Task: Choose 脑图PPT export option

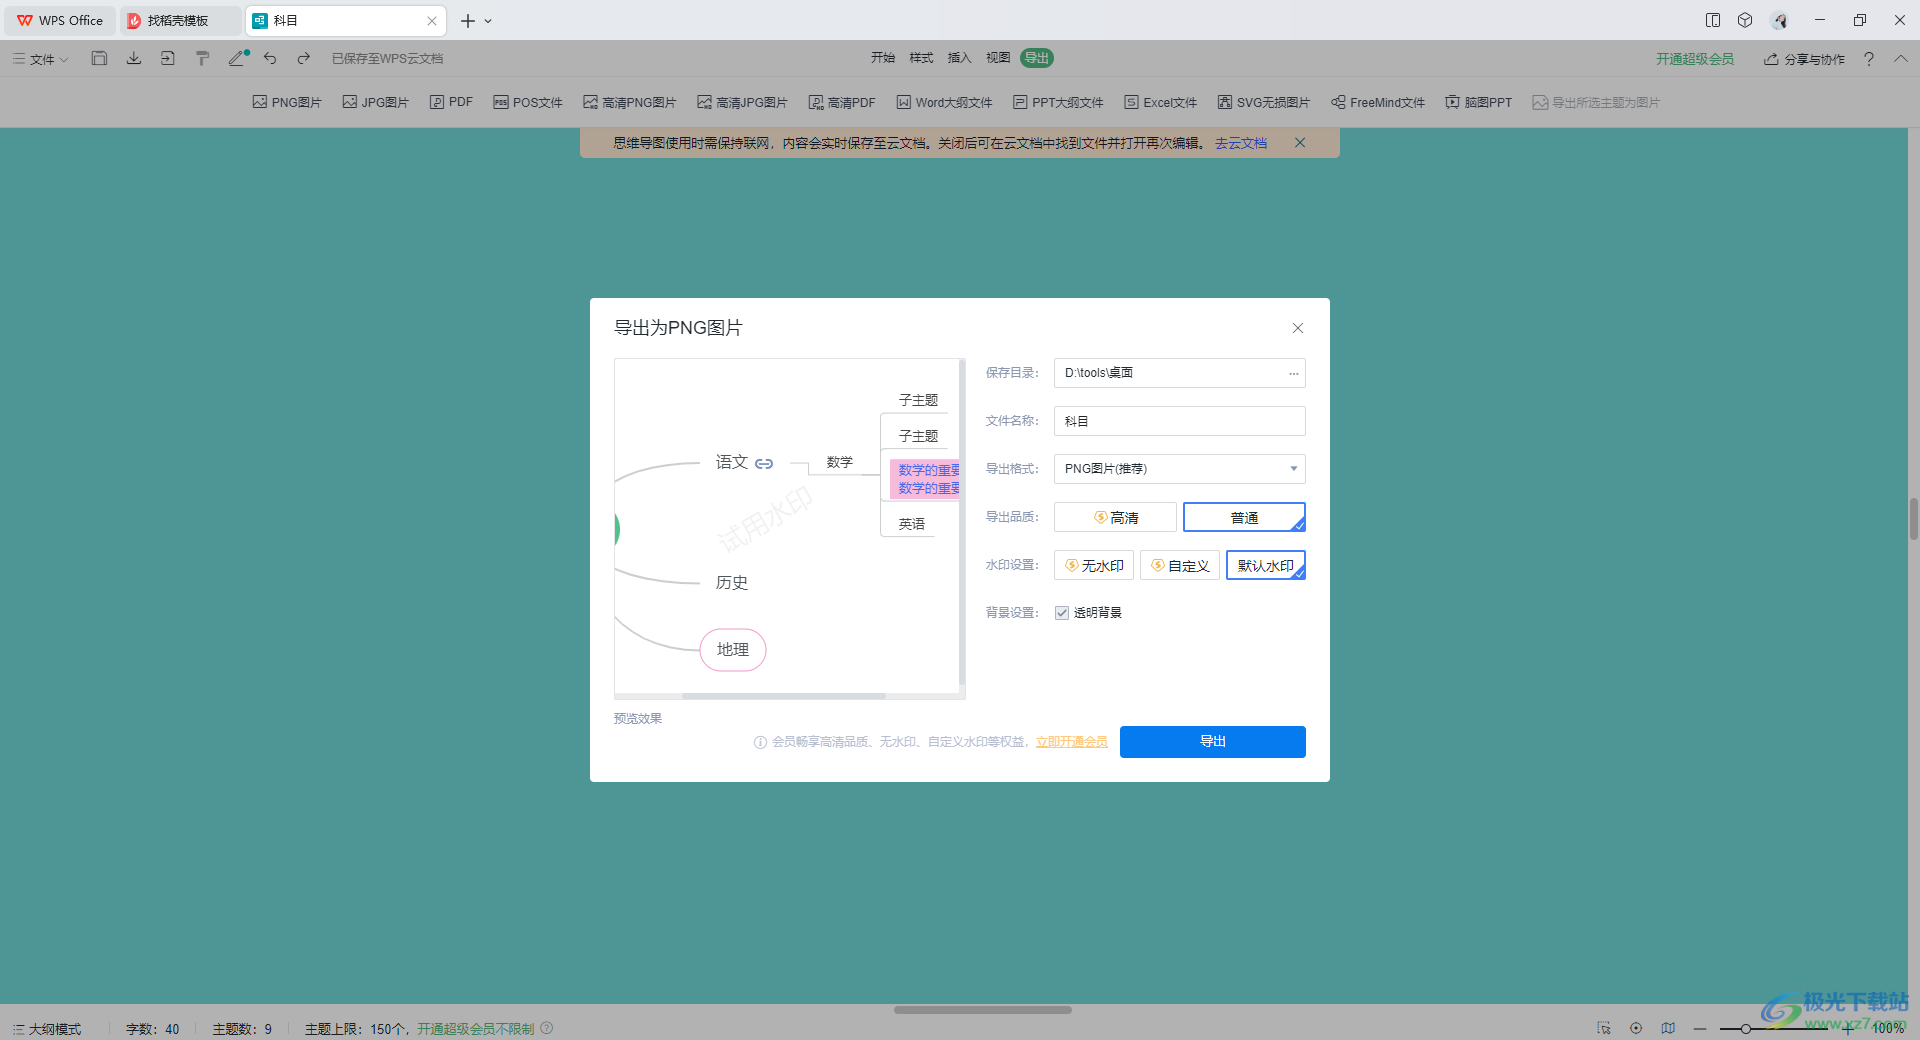Action: [x=1479, y=102]
